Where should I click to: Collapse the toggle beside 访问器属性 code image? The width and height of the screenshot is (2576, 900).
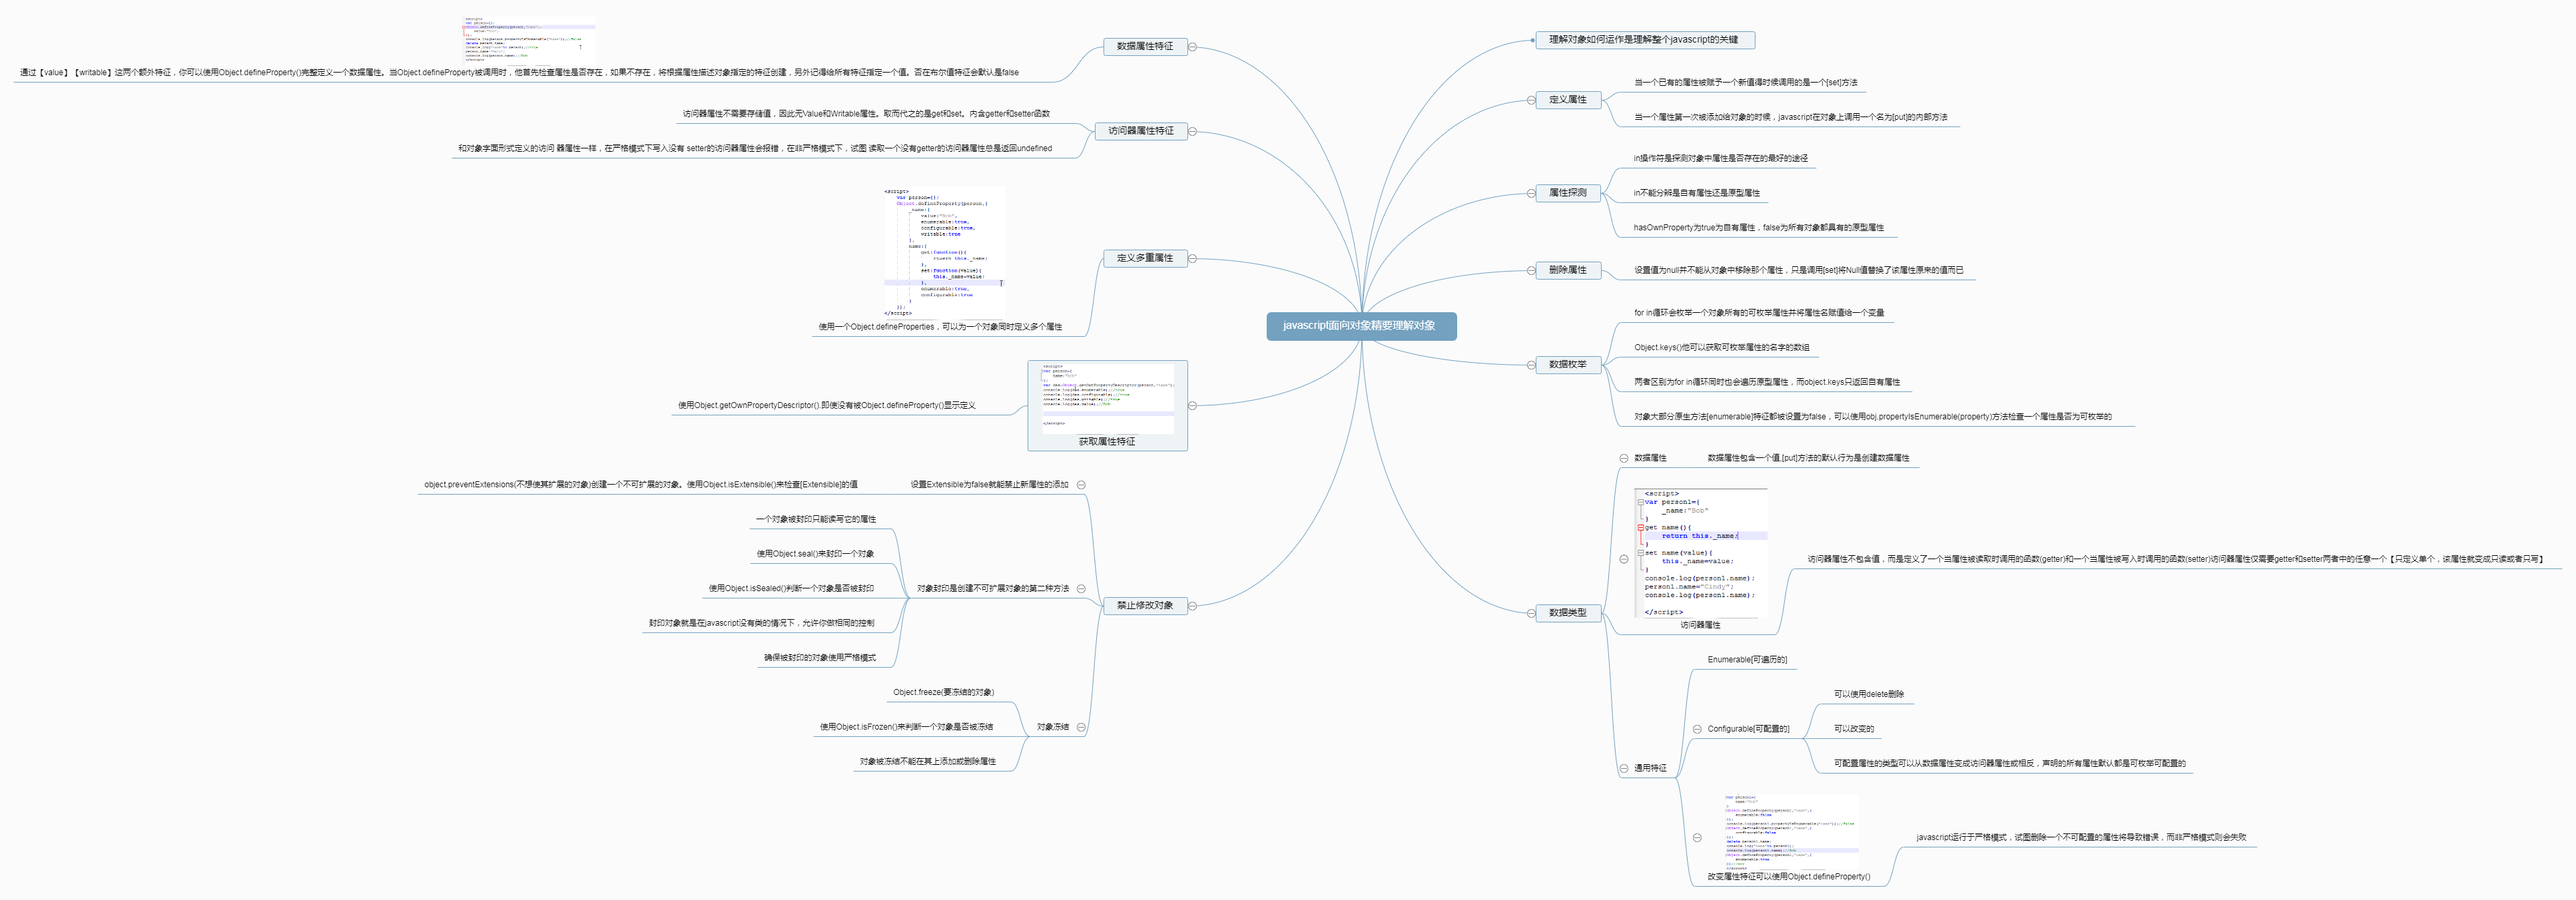click(1624, 559)
